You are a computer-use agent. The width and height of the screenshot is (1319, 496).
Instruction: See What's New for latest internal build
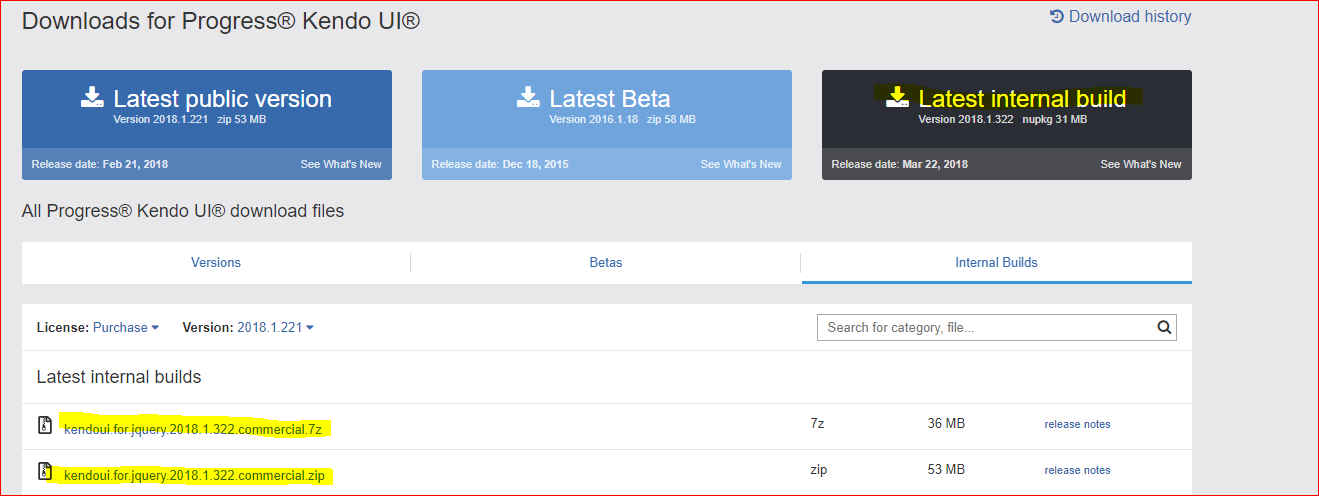[x=1140, y=165]
